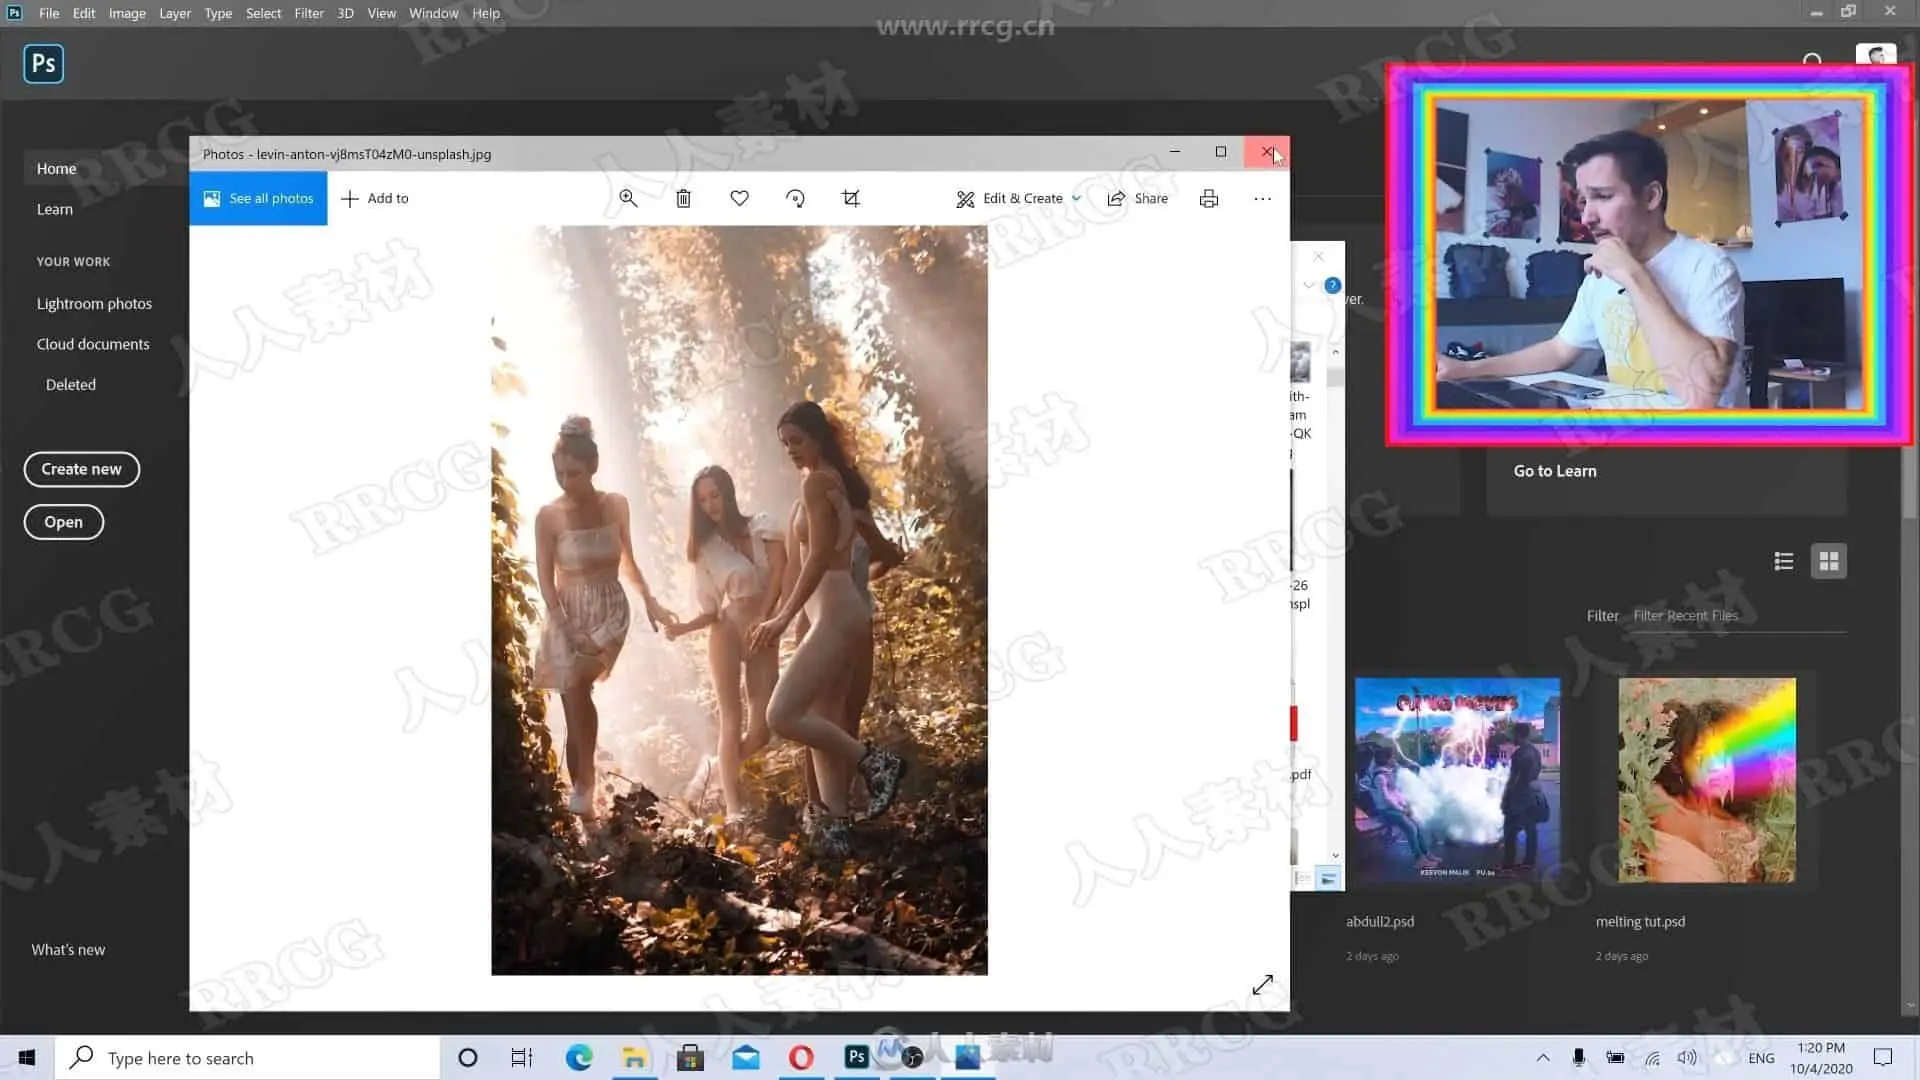1920x1080 pixels.
Task: Click What's new link
Action: [x=68, y=949]
